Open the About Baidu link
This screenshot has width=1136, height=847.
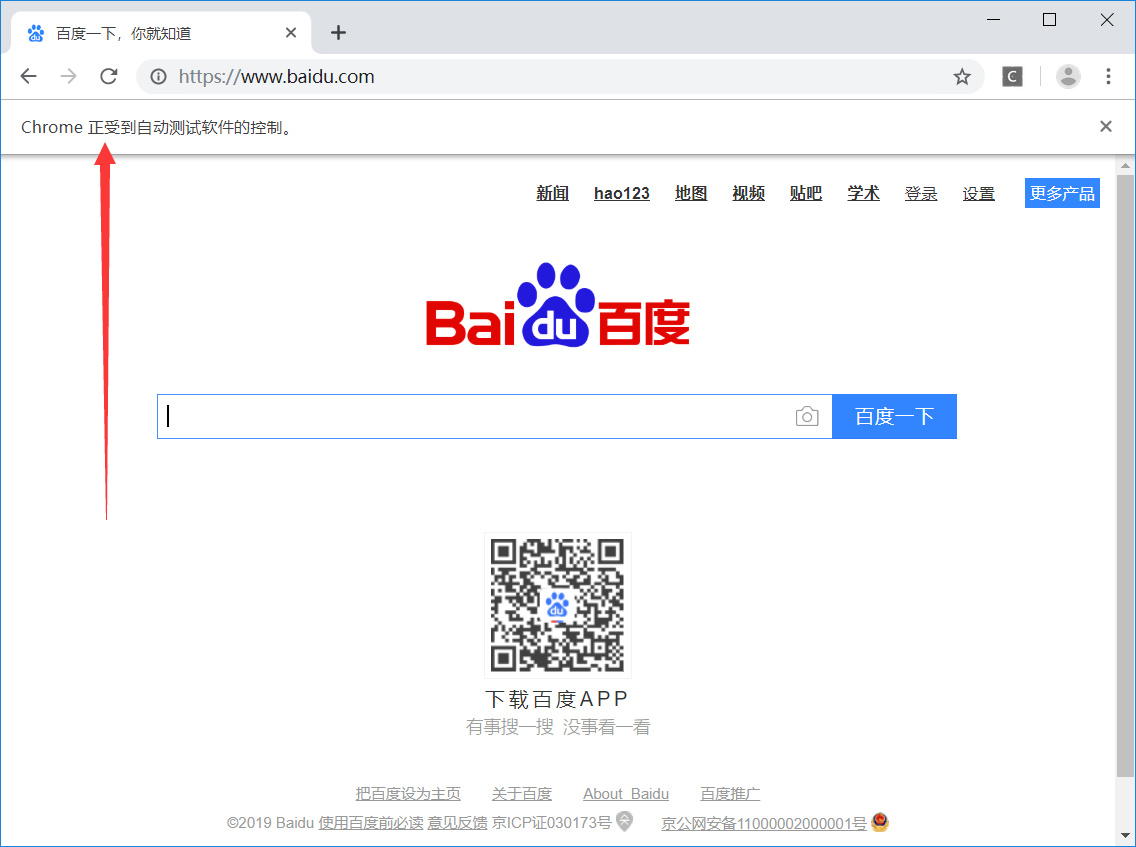626,794
